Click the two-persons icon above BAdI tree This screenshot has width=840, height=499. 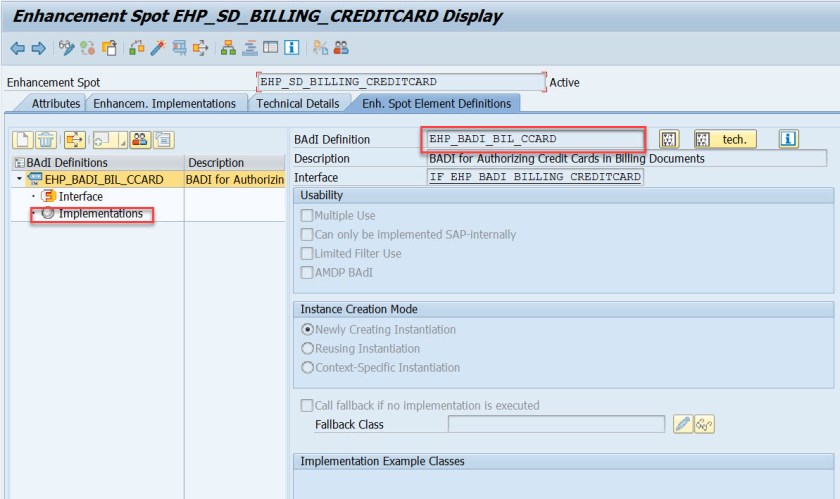(140, 140)
